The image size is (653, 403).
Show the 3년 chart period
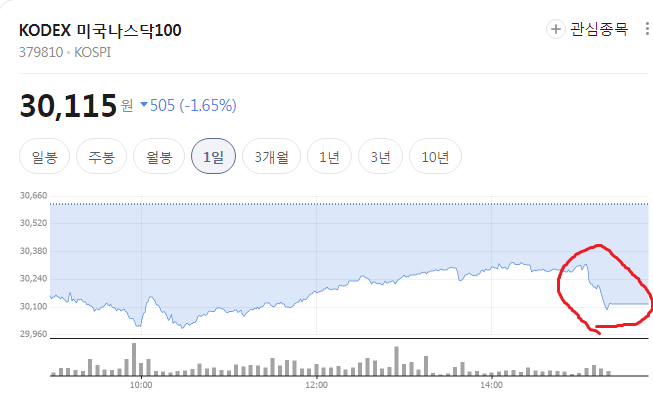380,157
